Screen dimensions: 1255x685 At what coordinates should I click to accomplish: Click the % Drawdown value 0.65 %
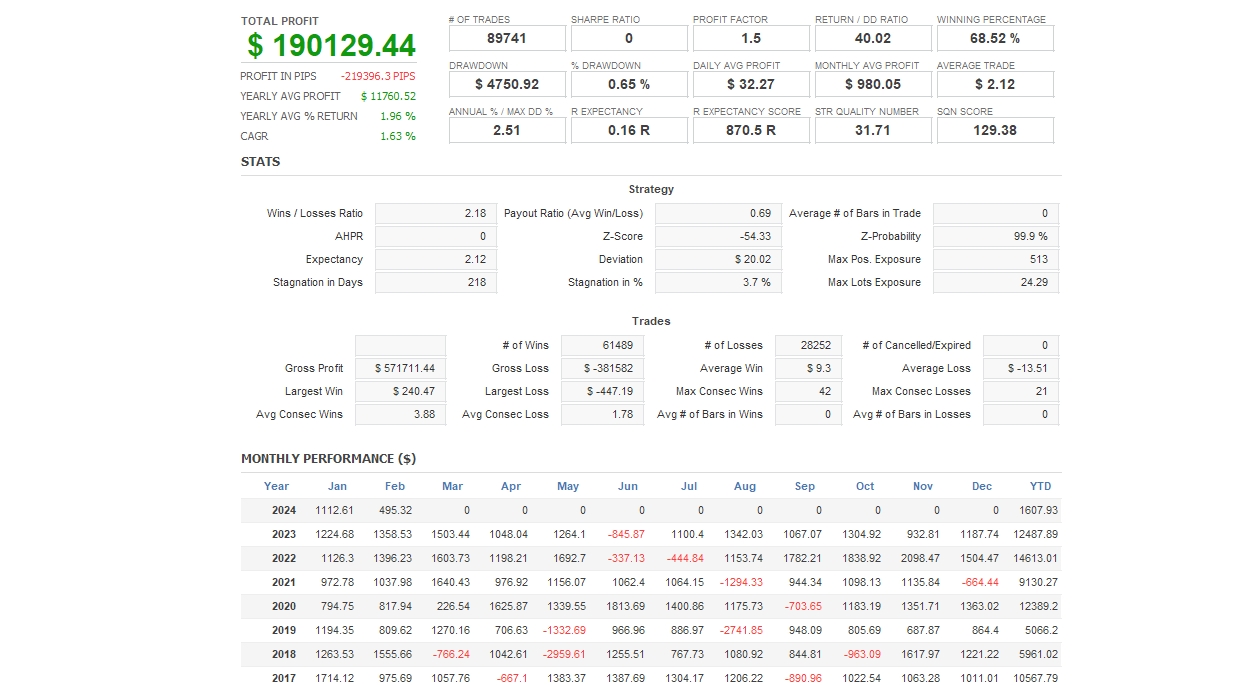pyautogui.click(x=629, y=85)
